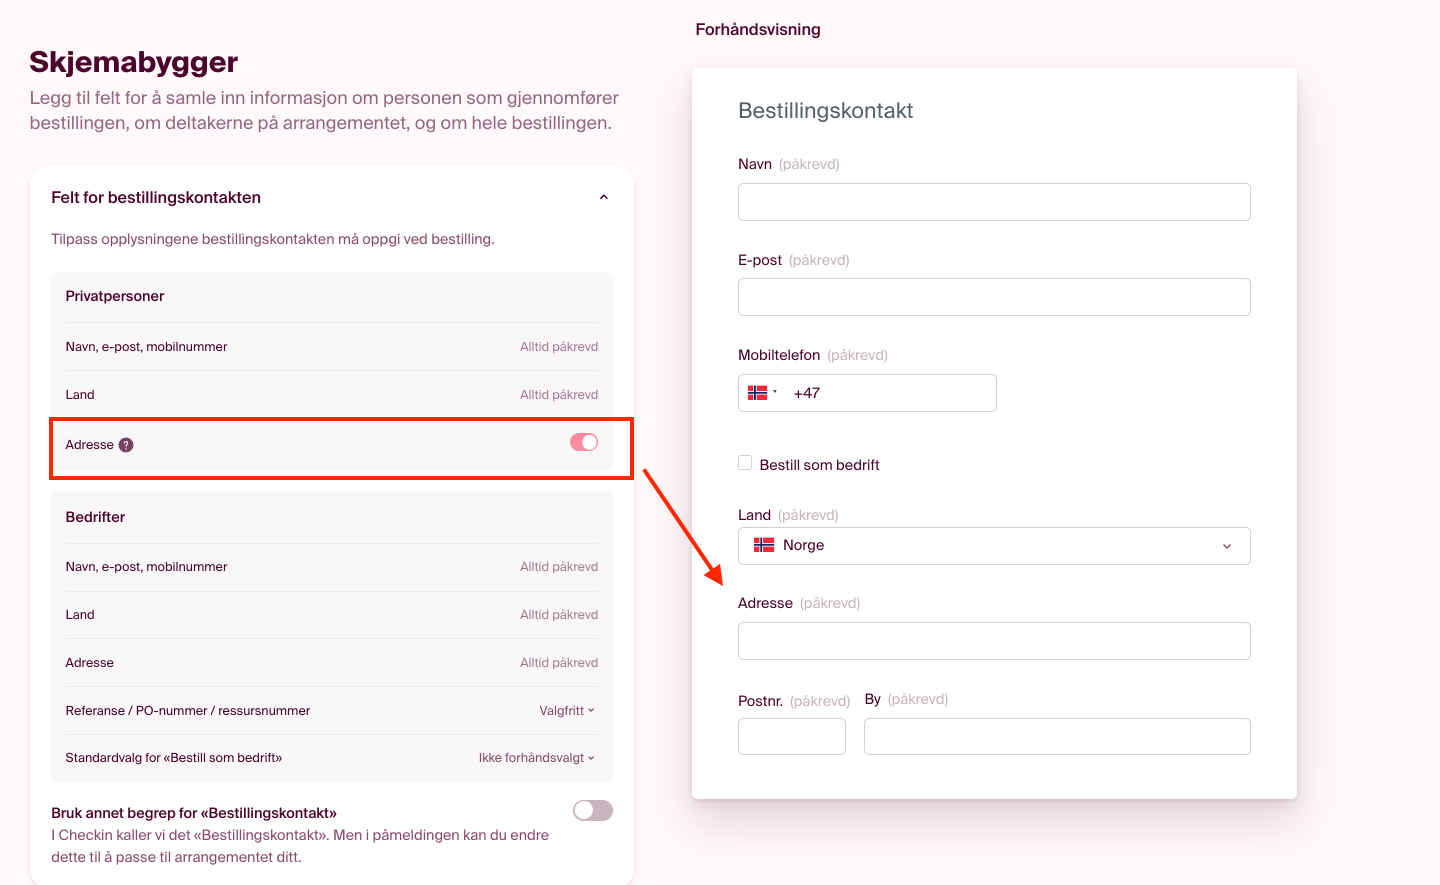This screenshot has height=885, width=1440.
Task: Click the Adresse text field in preview
Action: coord(994,641)
